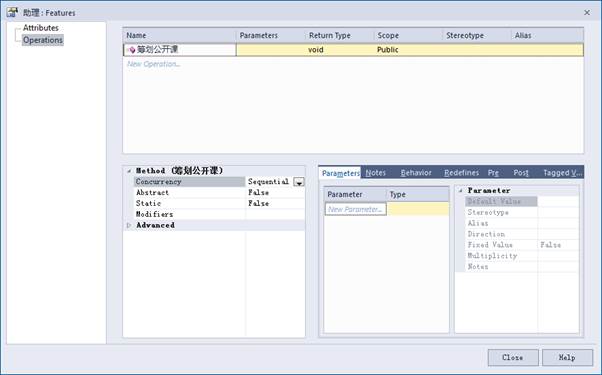Screen dimensions: 602x375
Task: Click New Operation... placeholder row
Action: tap(153, 64)
